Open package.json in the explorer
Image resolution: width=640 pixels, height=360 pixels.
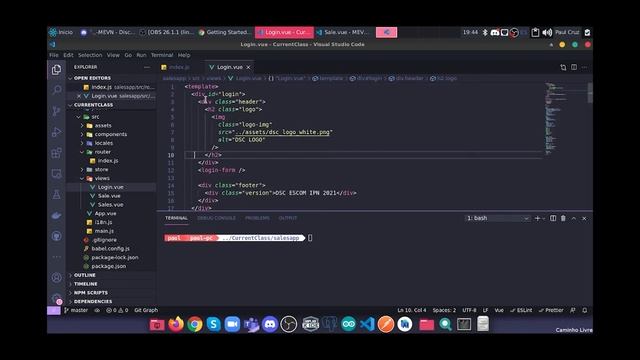109,266
